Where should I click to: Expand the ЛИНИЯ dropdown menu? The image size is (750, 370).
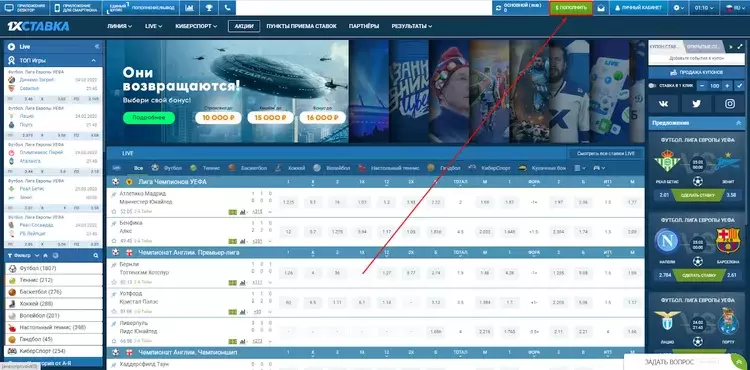120,26
